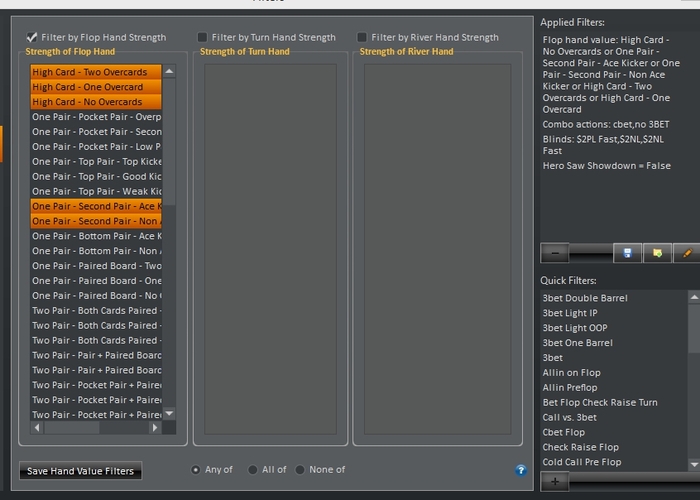Click the minus button under Applied Filters
700x500 pixels.
point(554,253)
